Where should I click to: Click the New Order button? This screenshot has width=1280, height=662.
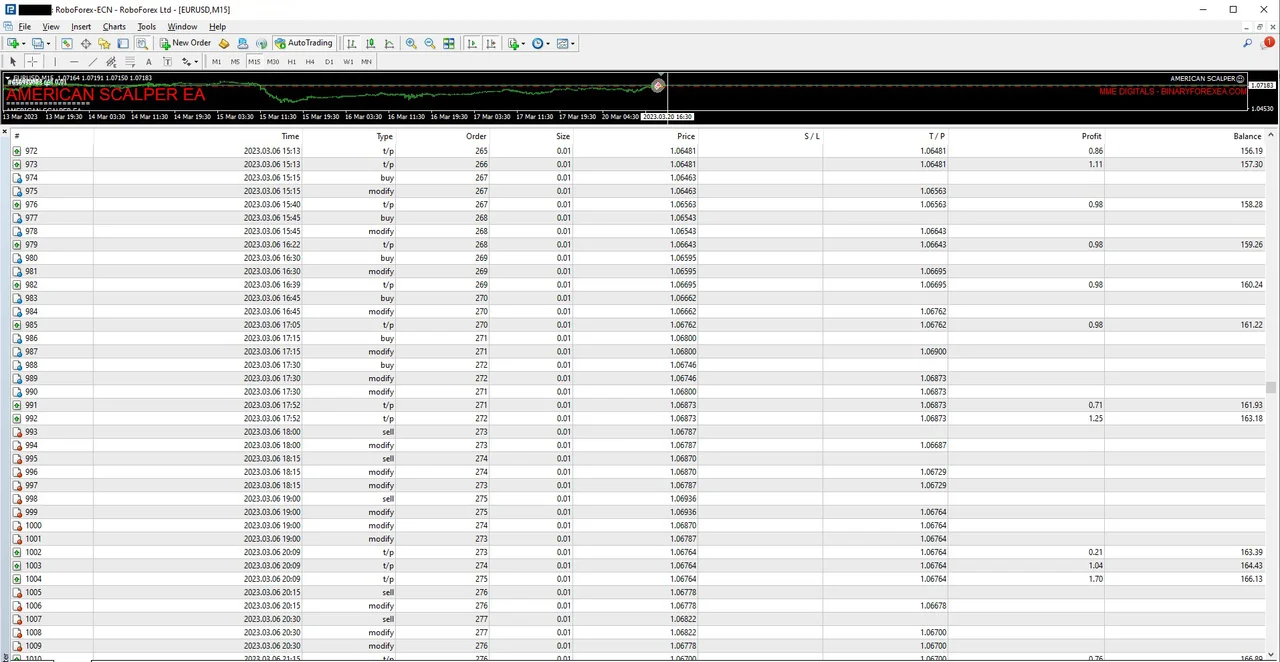[185, 43]
